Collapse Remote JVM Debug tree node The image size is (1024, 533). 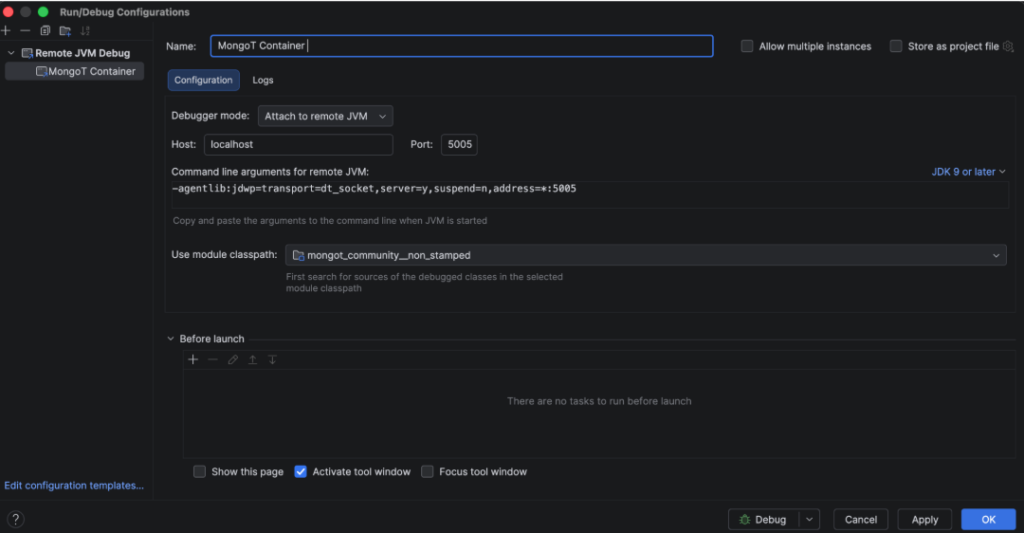pyautogui.click(x=11, y=53)
